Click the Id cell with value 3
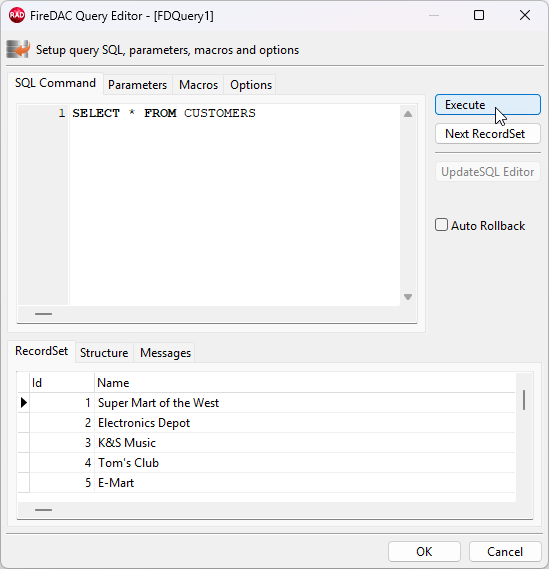The image size is (549, 569). coord(62,443)
